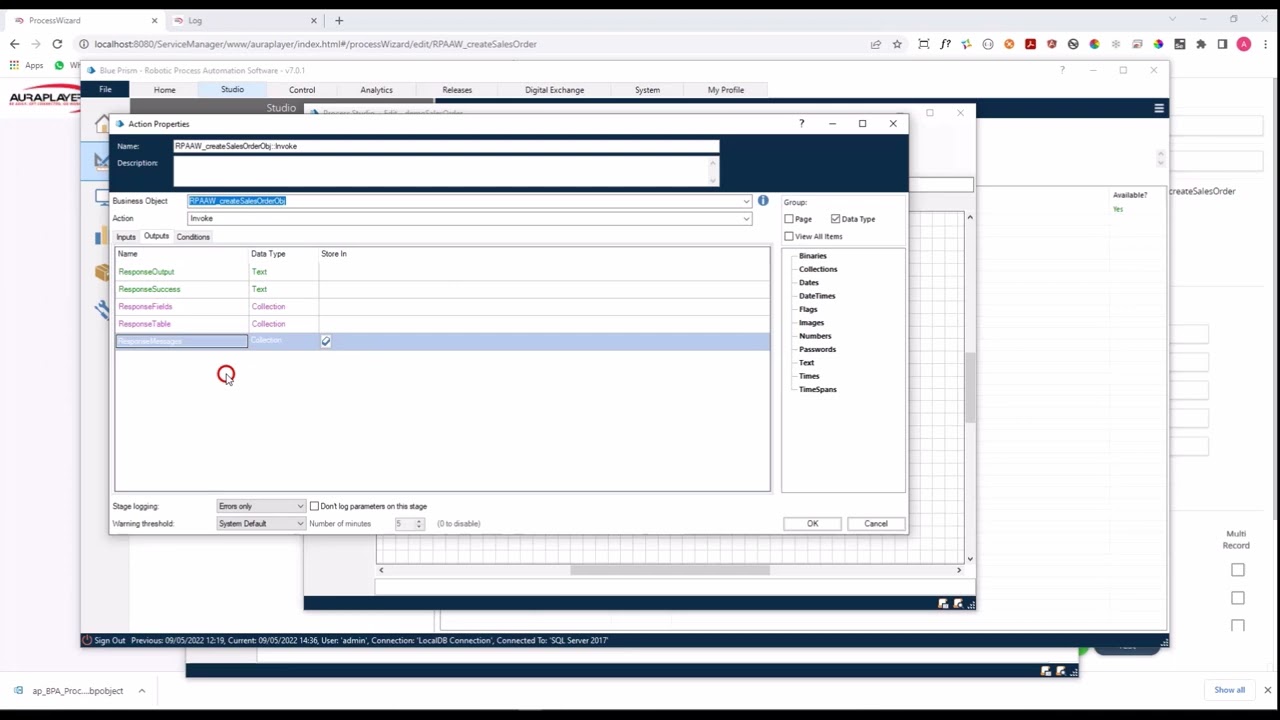Open the Stage logging dropdown

tap(261, 506)
